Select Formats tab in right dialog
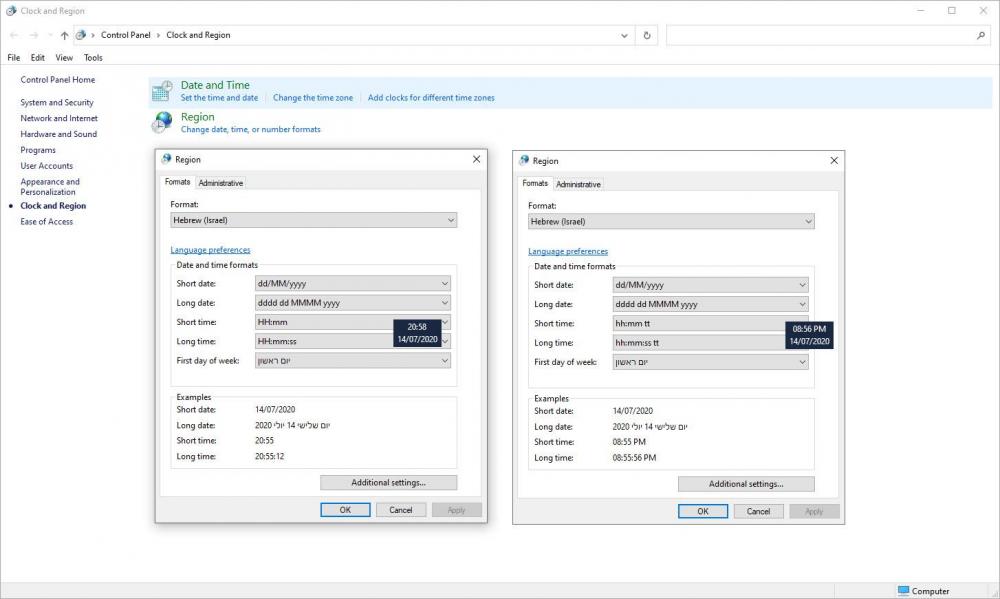This screenshot has height=599, width=1000. (535, 183)
